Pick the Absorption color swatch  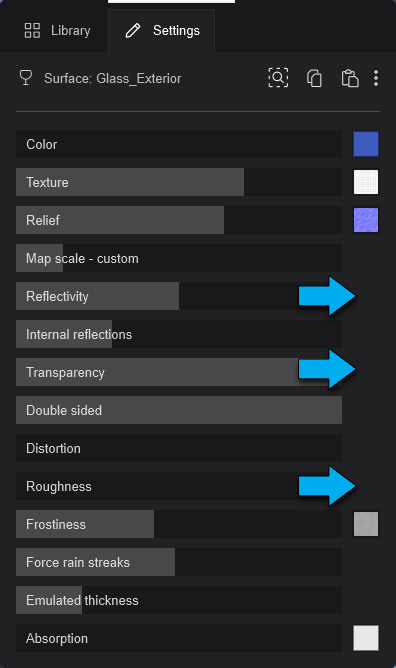[x=366, y=638]
